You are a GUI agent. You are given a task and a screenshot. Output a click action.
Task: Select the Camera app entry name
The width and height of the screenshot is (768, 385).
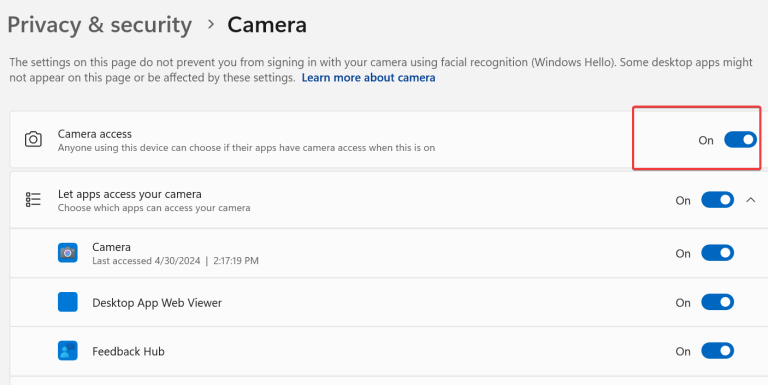click(x=111, y=247)
